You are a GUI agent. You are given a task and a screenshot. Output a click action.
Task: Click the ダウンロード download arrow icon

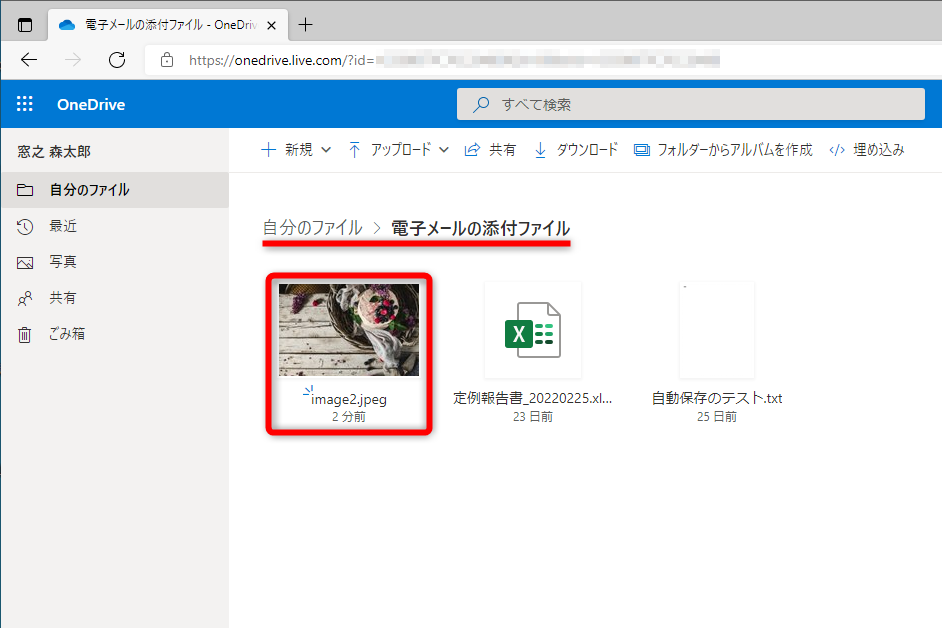(x=540, y=150)
